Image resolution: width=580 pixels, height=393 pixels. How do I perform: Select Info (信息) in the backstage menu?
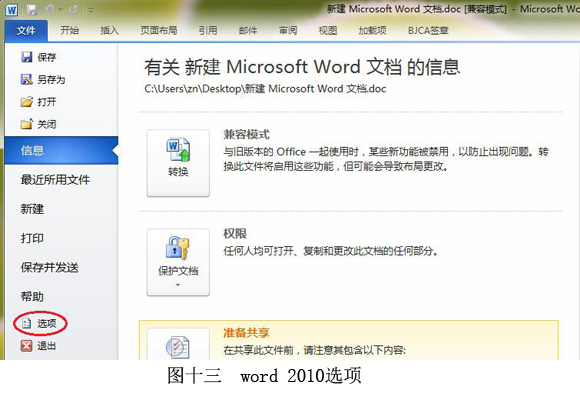pyautogui.click(x=61, y=150)
